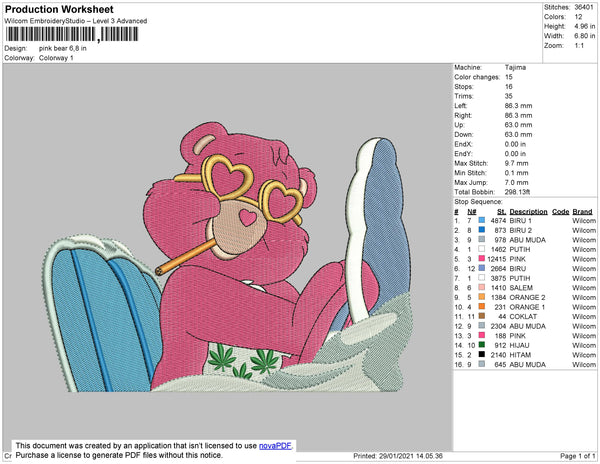
Task: Click the pink bear embroidery preview image
Action: tap(228, 257)
